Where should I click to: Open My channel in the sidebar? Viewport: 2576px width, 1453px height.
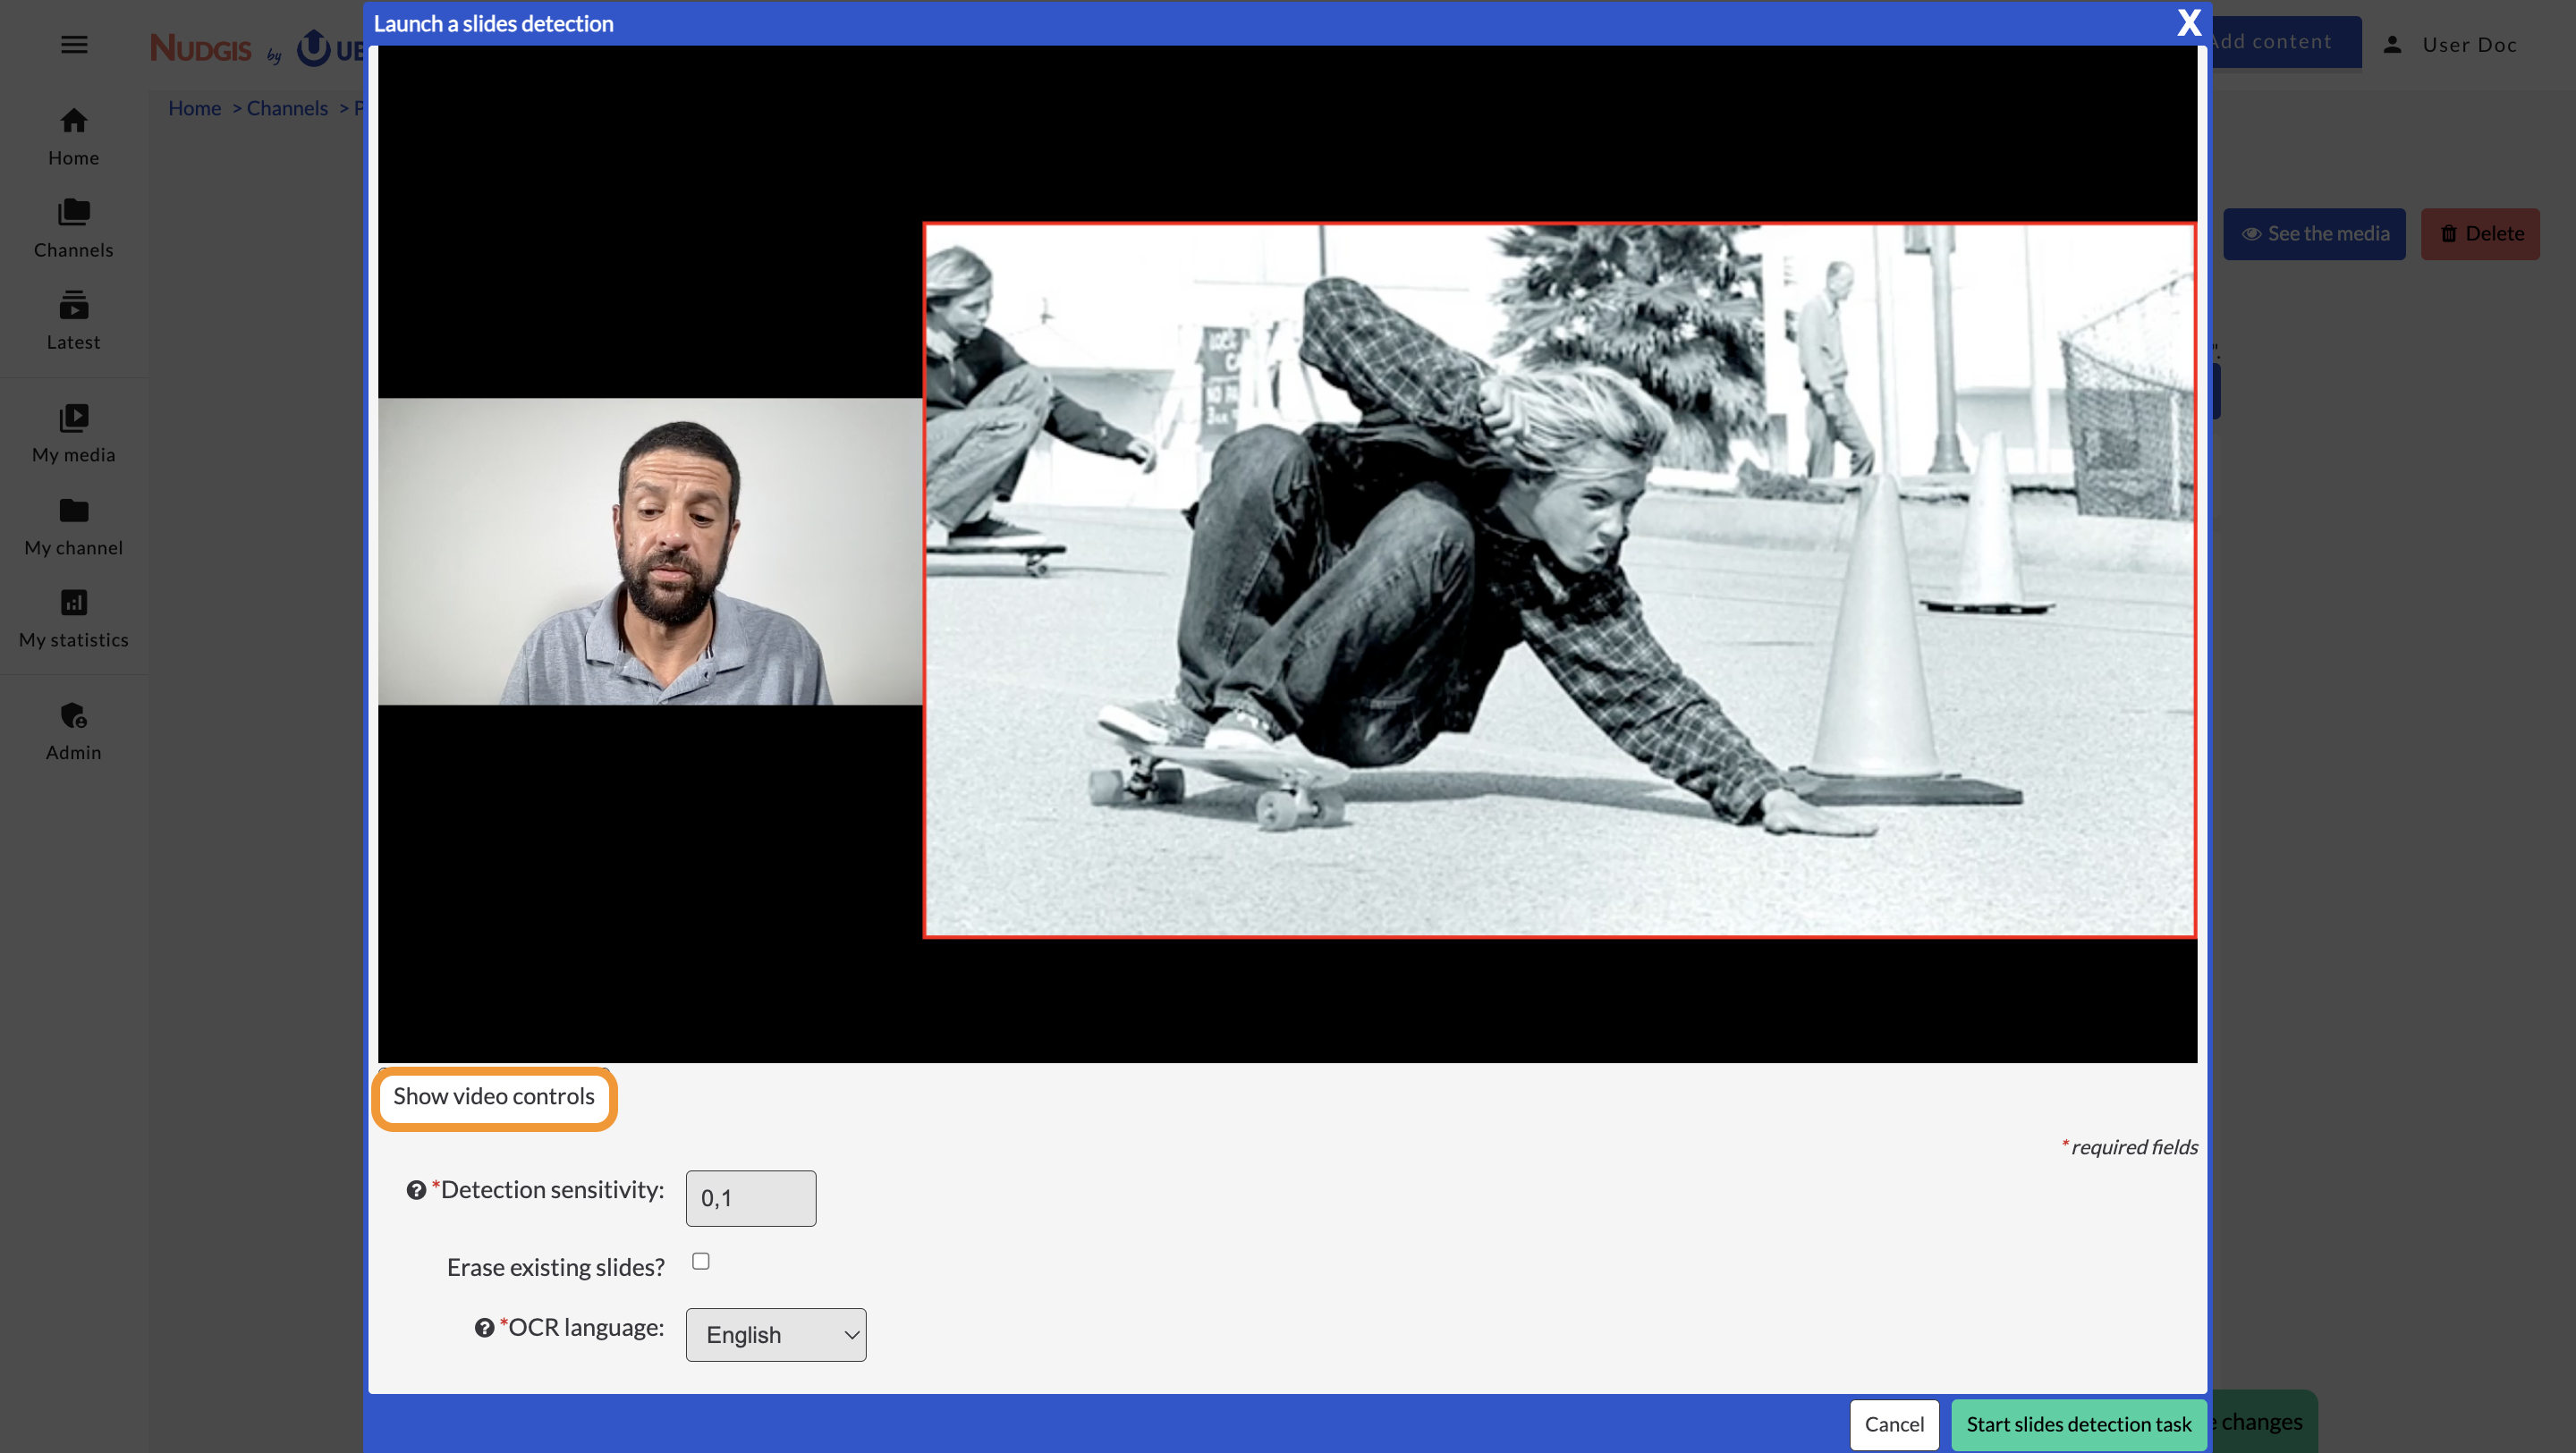point(74,527)
